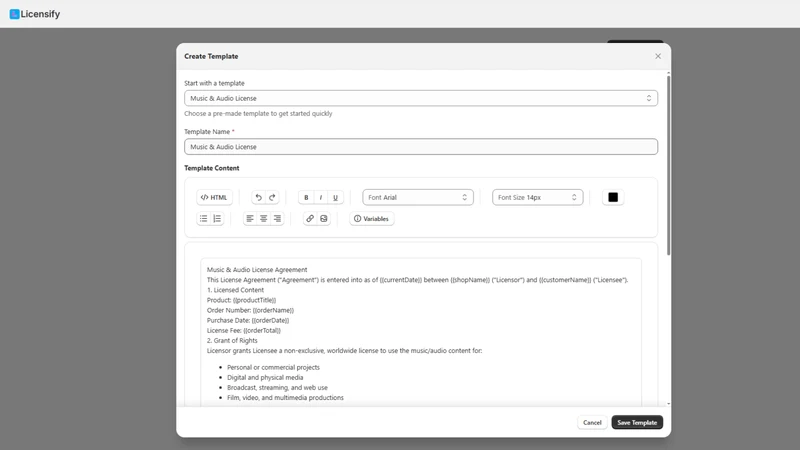Insert a bulleted list
800x450 pixels.
(204, 218)
